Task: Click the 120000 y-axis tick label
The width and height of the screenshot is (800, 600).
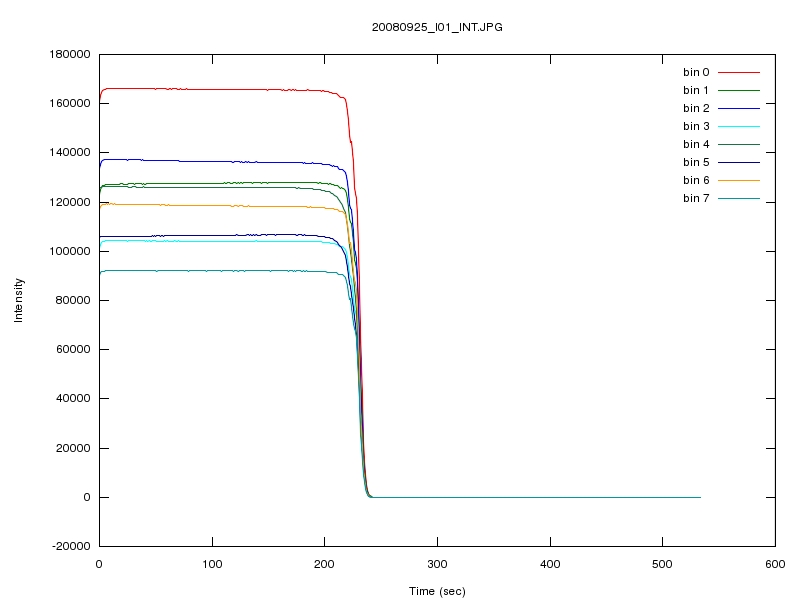Action: pos(70,202)
